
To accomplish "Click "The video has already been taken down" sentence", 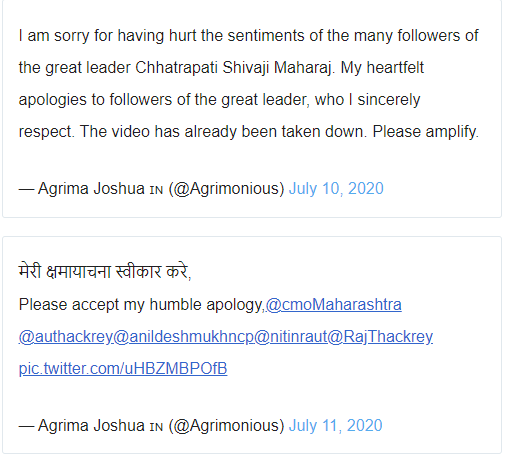I will 223,132.
